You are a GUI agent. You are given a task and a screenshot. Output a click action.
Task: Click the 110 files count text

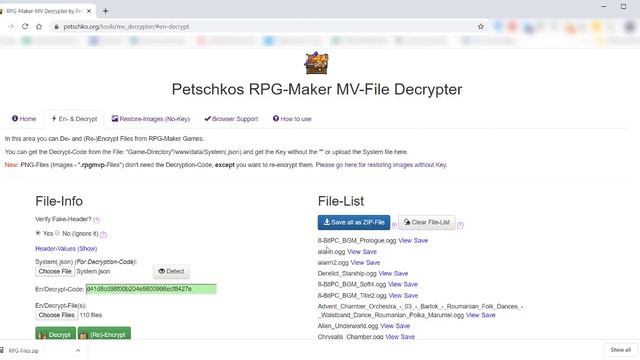pos(91,315)
